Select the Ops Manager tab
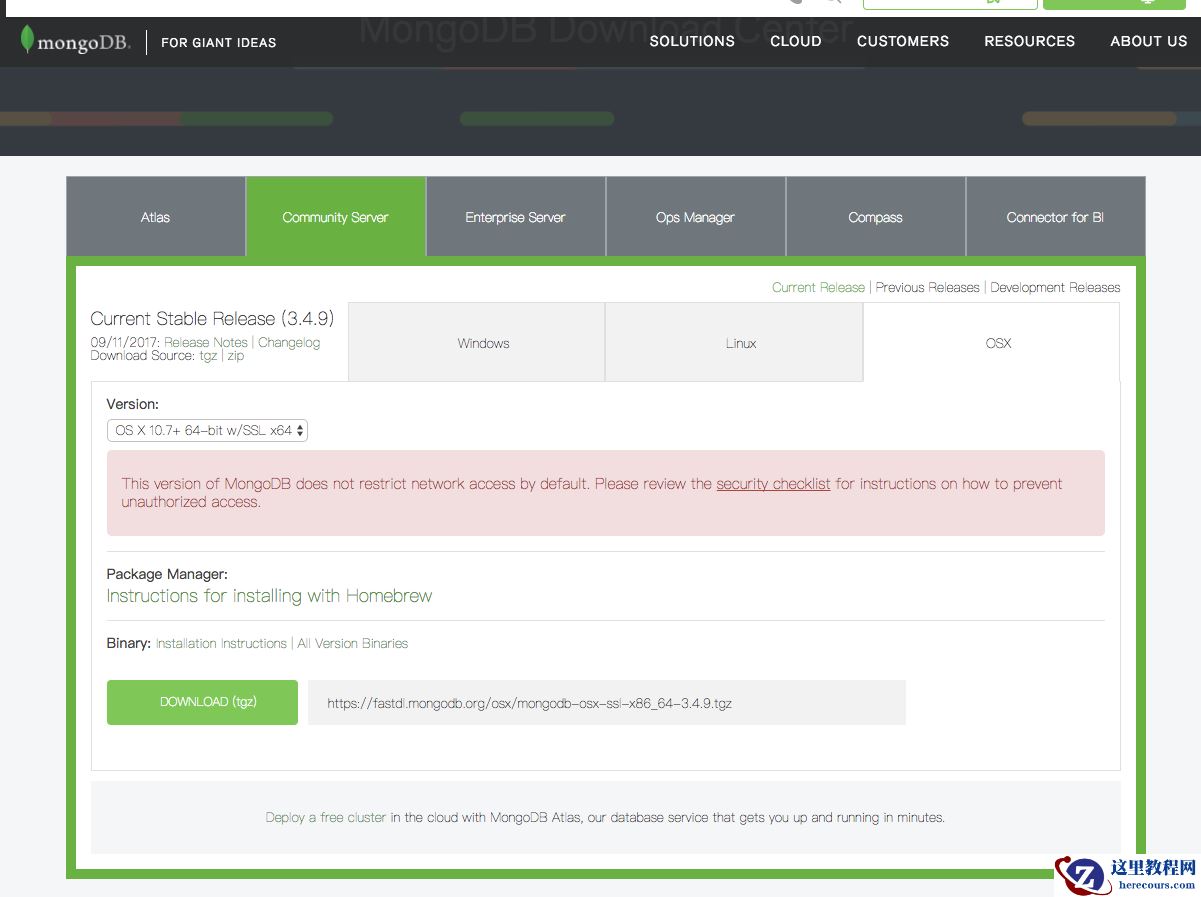1201x897 pixels. click(695, 216)
